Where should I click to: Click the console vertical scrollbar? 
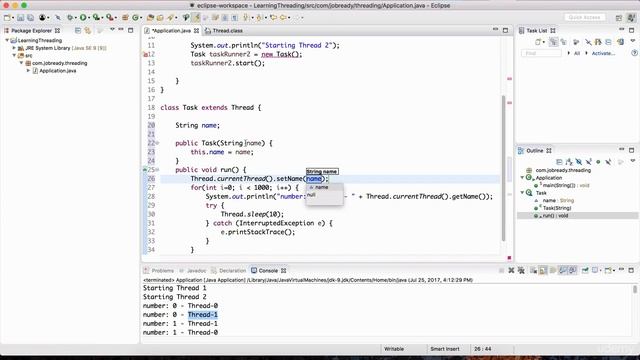coord(635,289)
